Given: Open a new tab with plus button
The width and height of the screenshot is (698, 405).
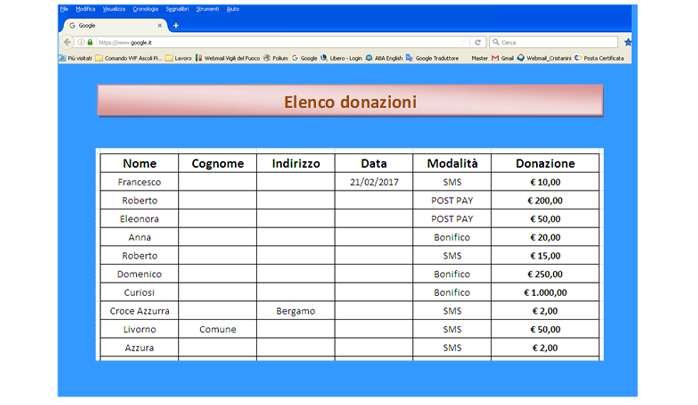Looking at the screenshot, I should click(x=176, y=25).
